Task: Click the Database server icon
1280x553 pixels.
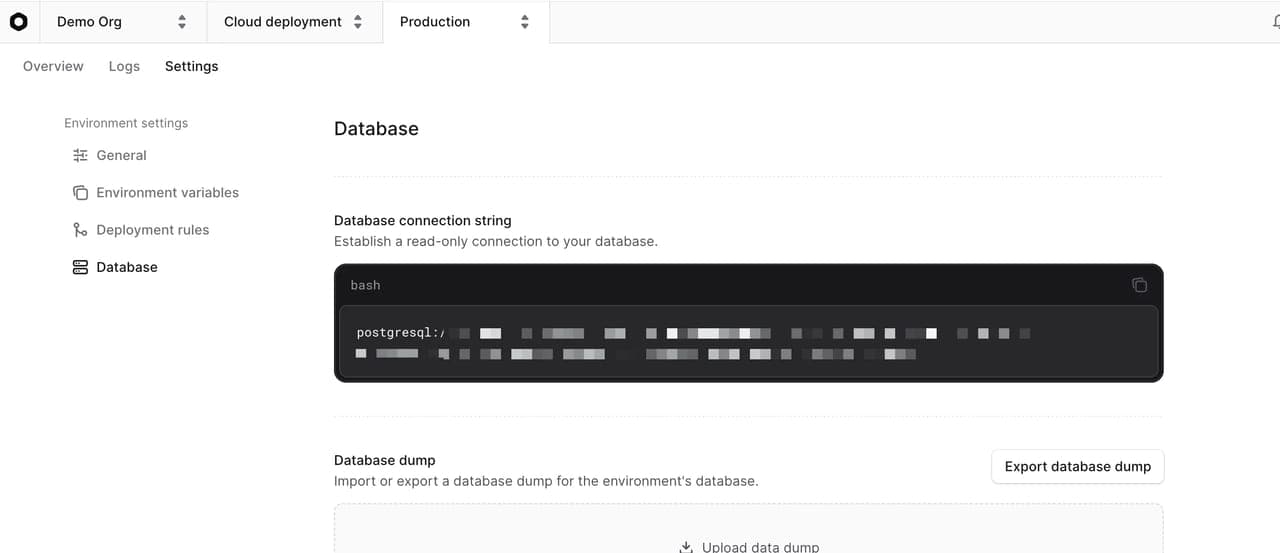Action: click(80, 267)
